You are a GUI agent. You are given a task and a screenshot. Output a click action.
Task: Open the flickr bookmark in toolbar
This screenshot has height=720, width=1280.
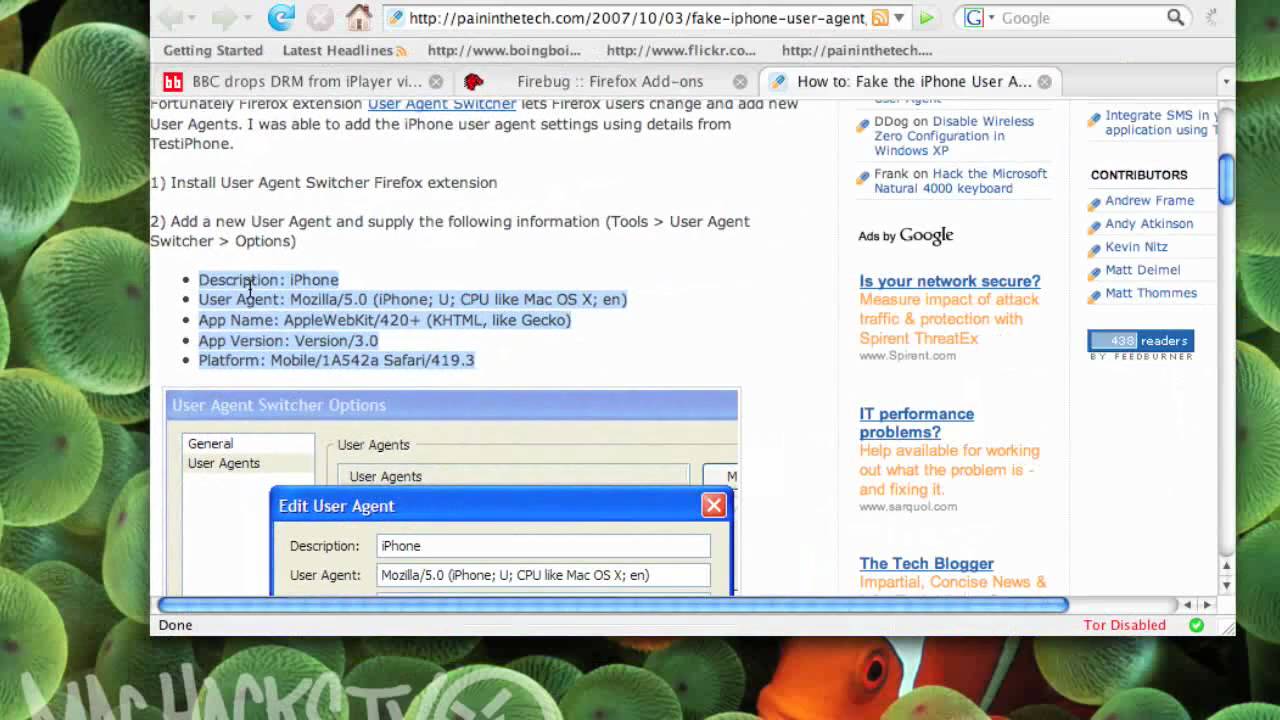click(x=681, y=51)
